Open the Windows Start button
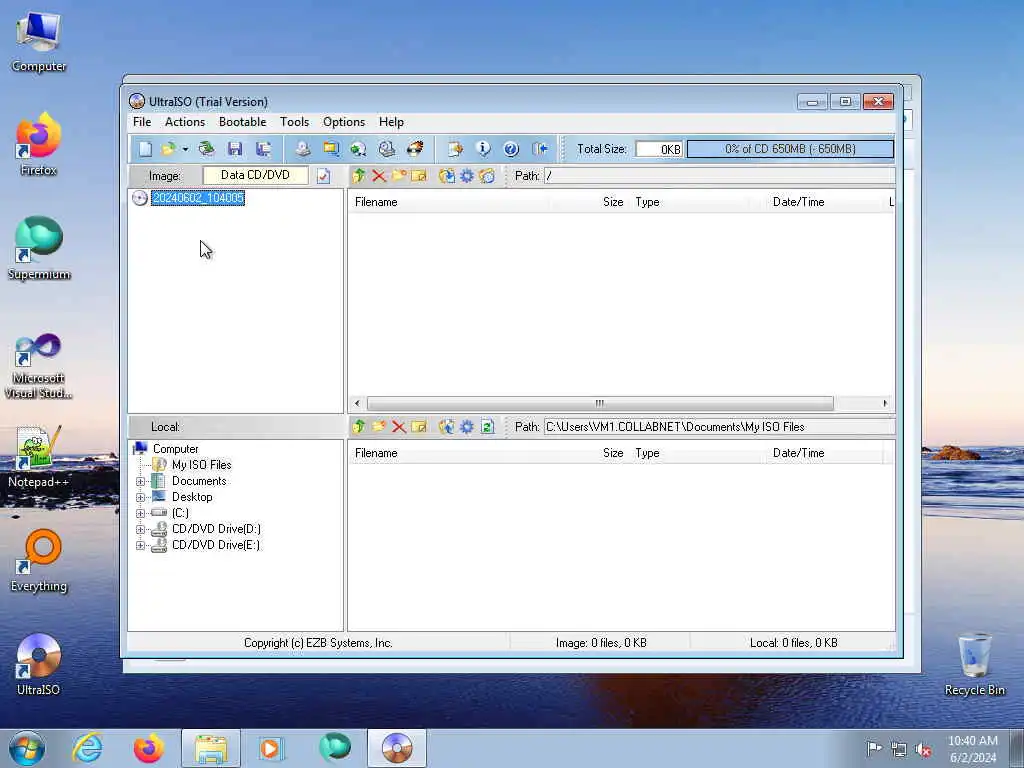 (x=27, y=748)
